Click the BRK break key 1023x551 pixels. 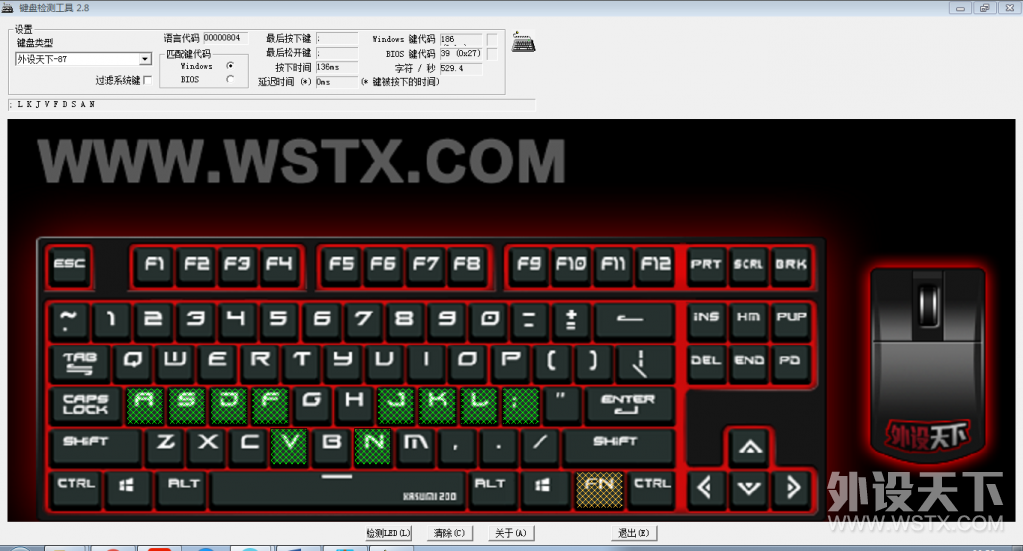(791, 265)
